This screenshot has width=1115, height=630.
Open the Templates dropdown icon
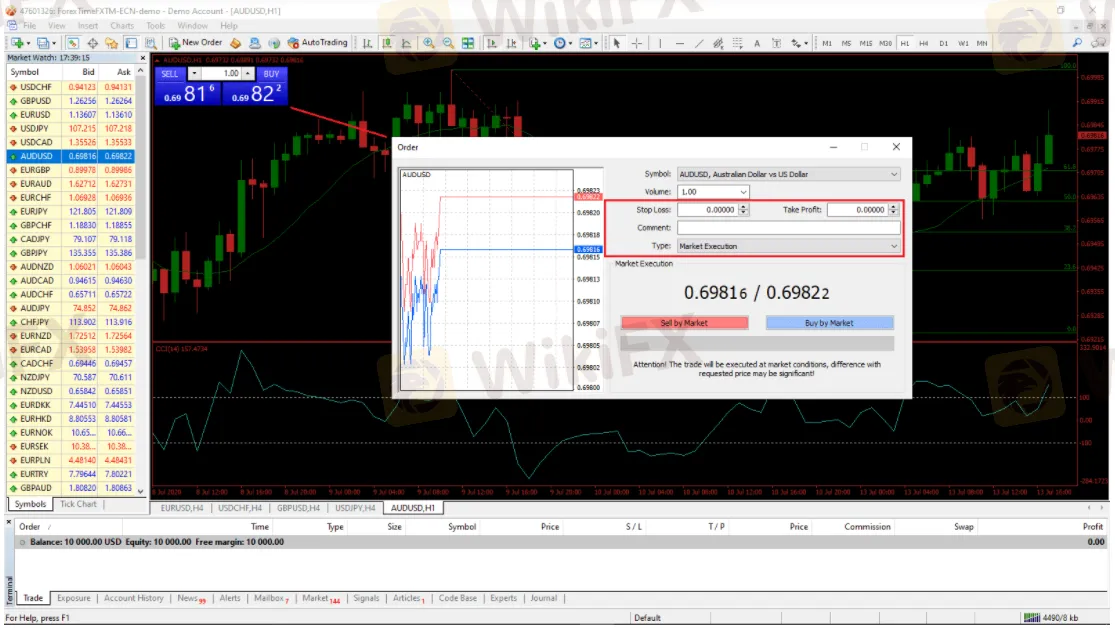(589, 43)
